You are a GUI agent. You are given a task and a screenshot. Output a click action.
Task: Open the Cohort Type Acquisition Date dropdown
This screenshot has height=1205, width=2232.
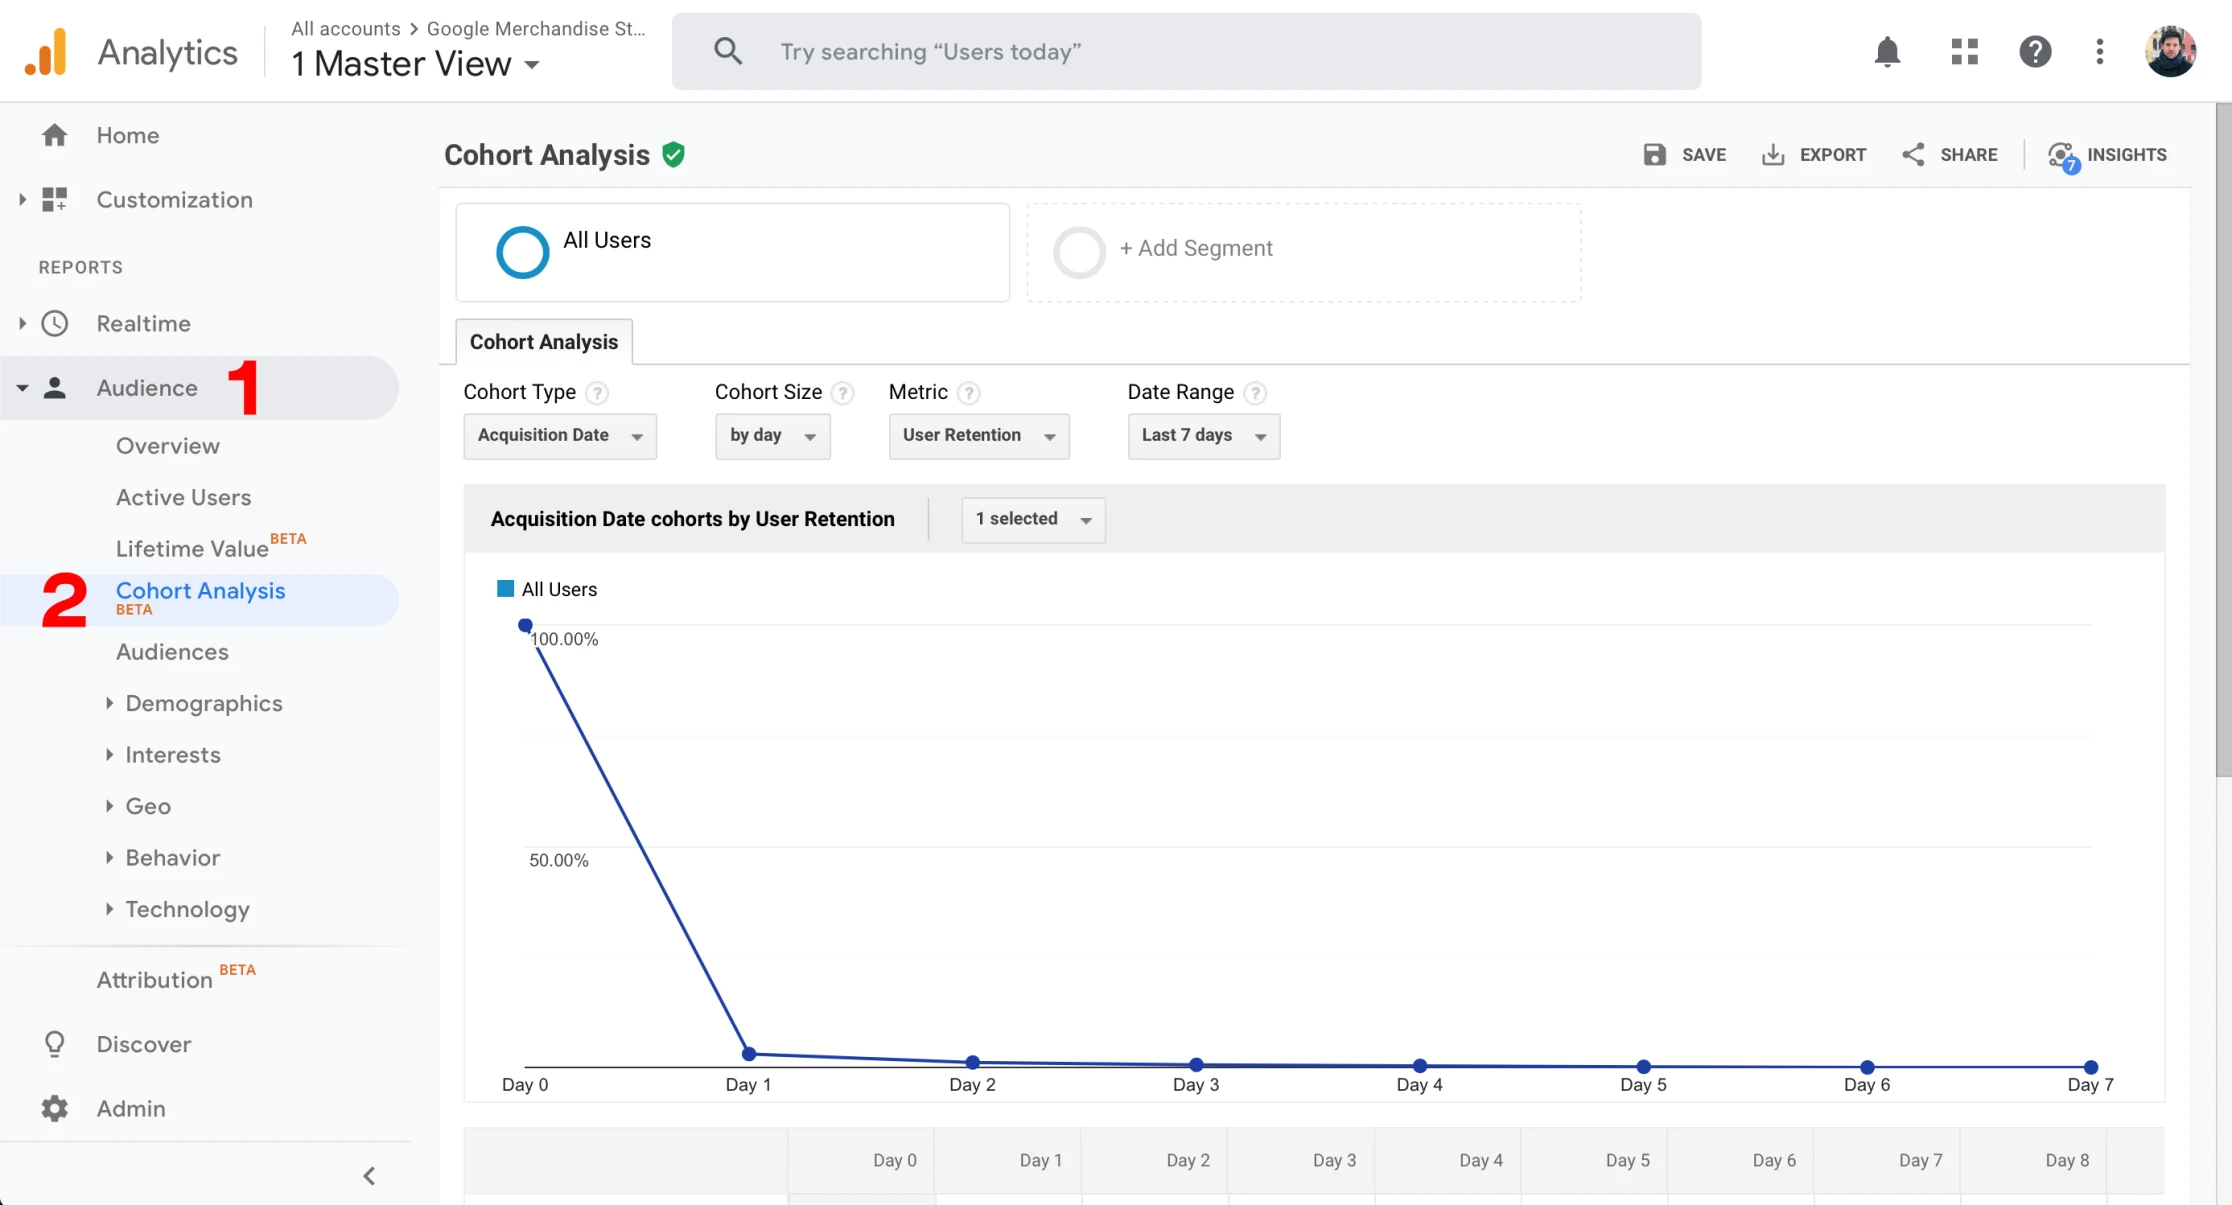(559, 436)
